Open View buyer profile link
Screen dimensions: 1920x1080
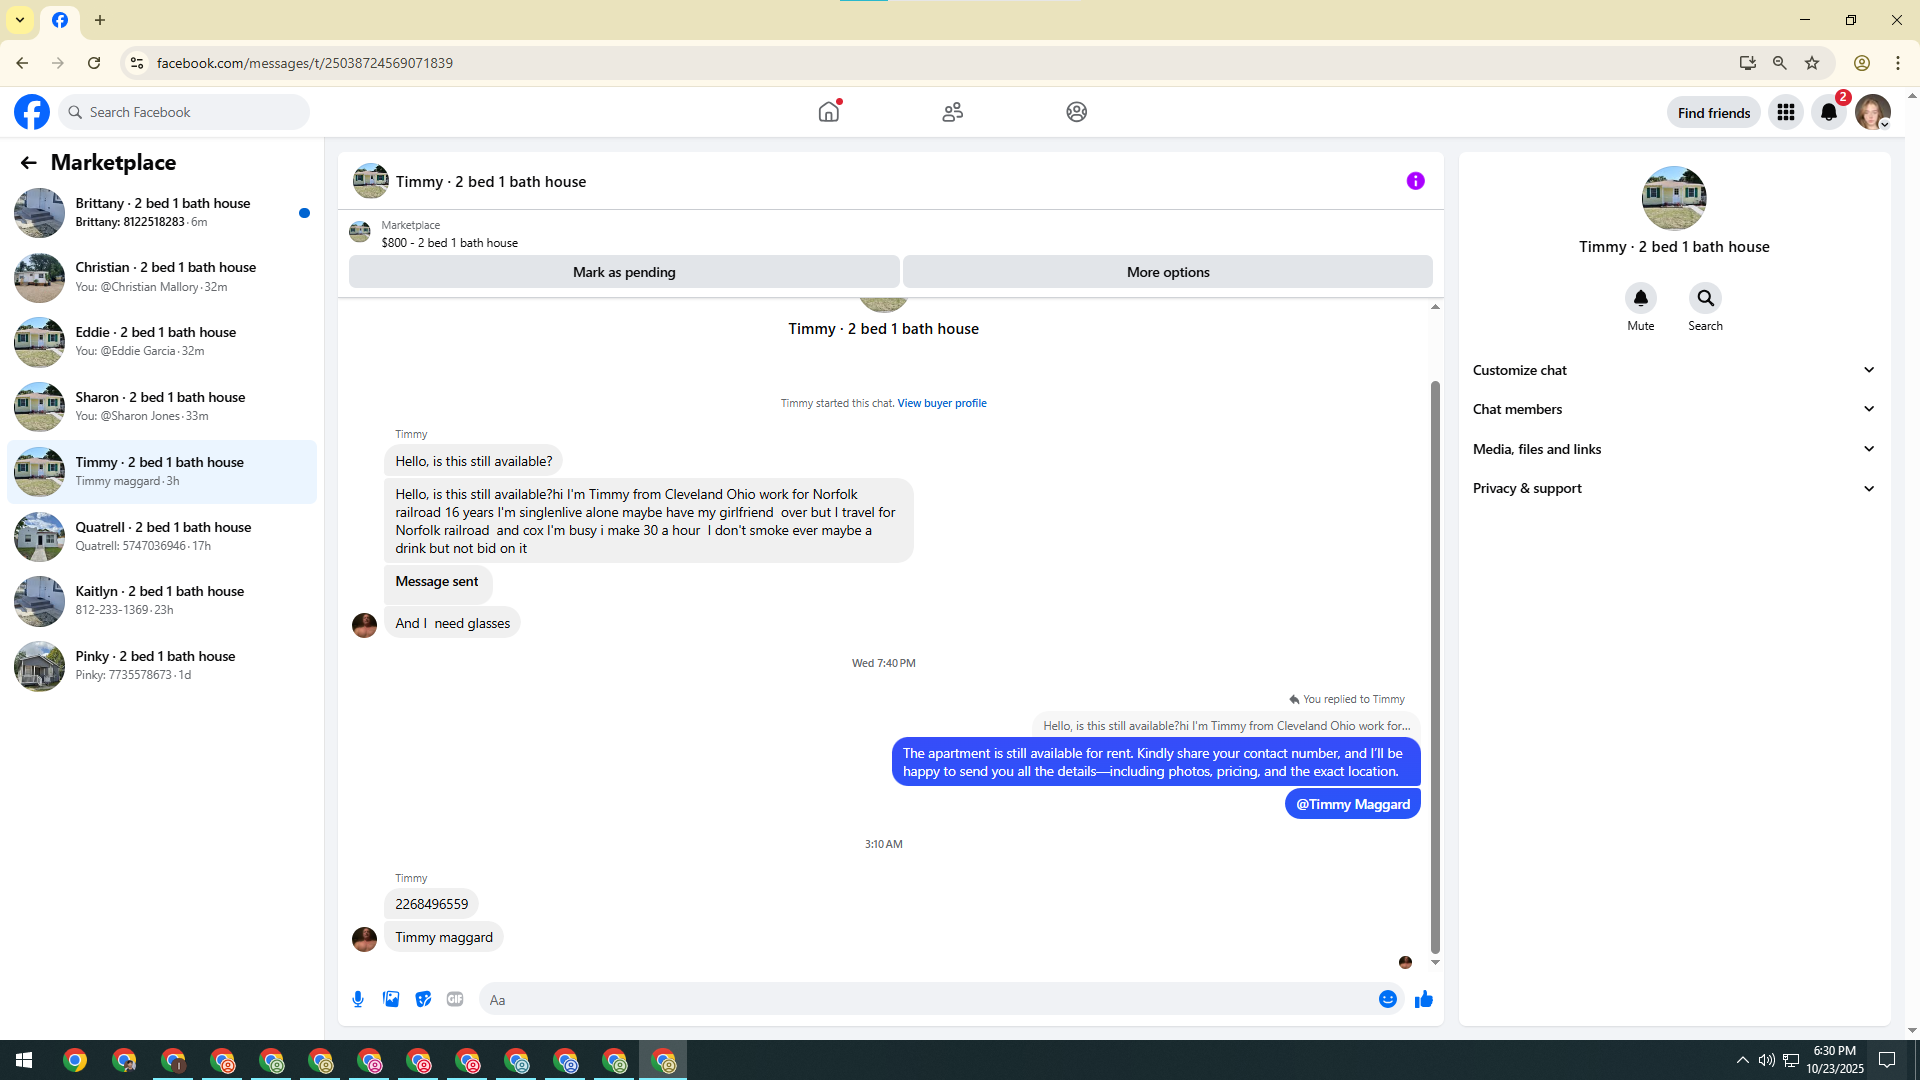[941, 403]
